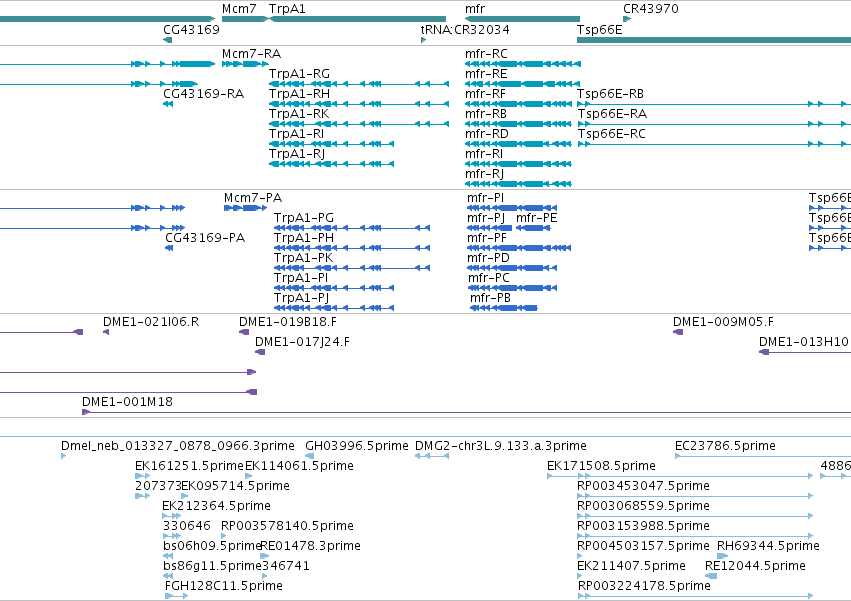This screenshot has width=851, height=601.
Task: Select EST EK212364.5prime
Action: 172,516
